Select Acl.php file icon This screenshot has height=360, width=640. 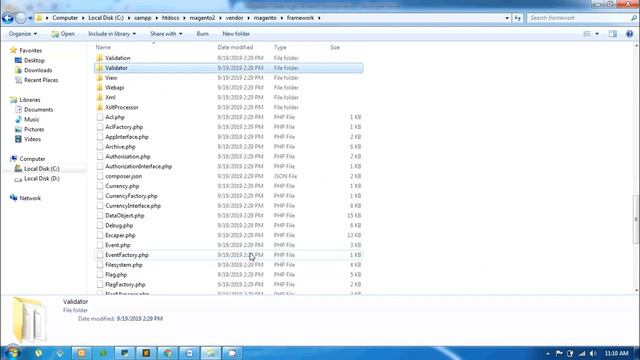[x=100, y=117]
